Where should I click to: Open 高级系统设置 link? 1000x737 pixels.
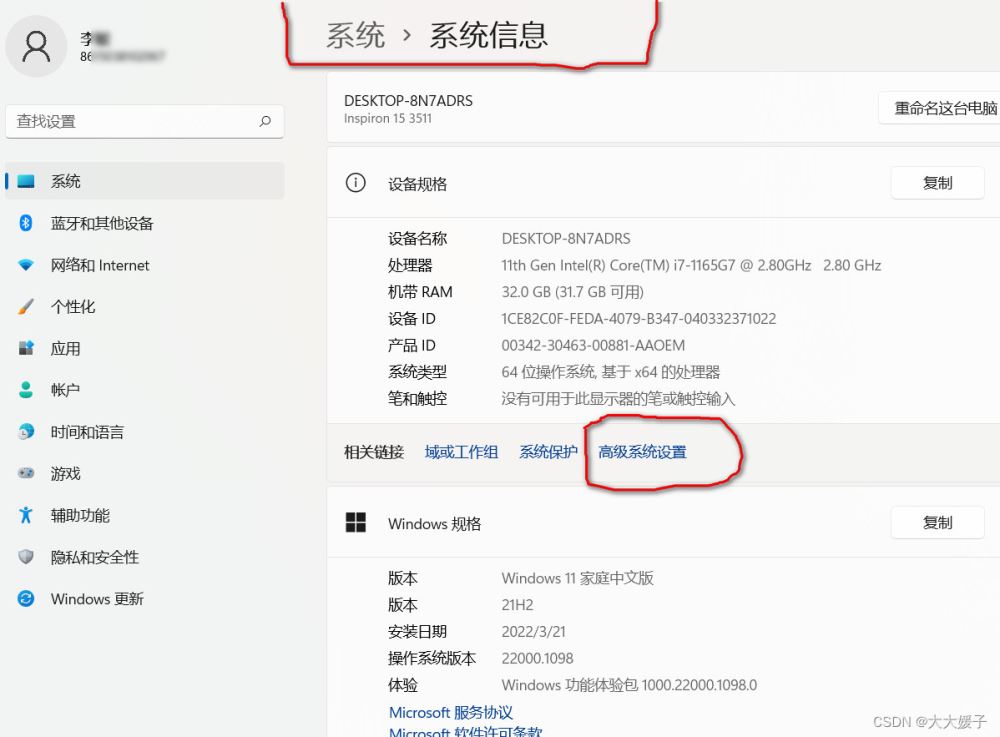click(x=642, y=452)
